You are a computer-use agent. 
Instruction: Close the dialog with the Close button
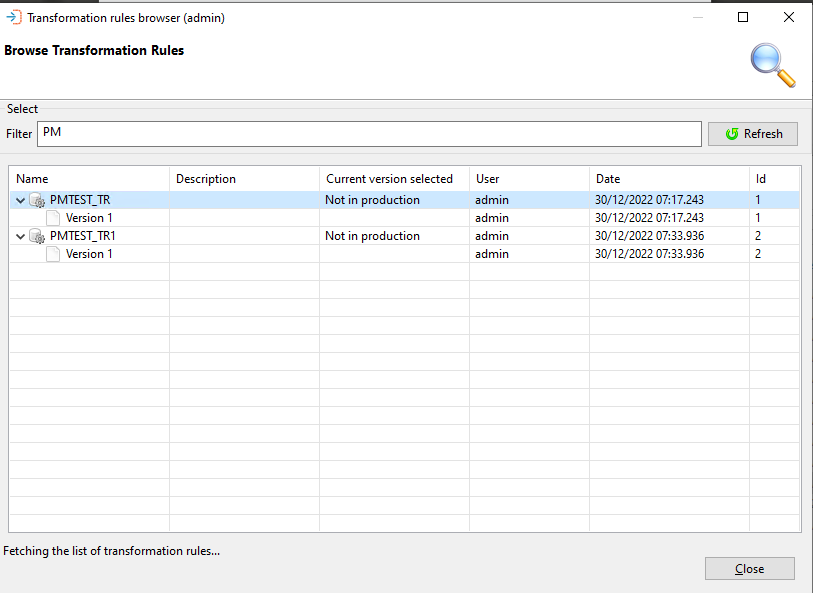(749, 569)
